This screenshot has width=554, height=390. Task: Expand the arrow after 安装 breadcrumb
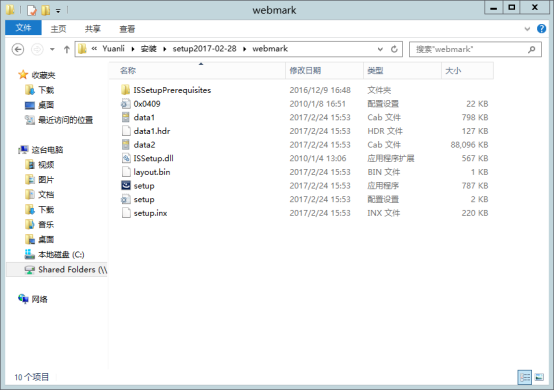click(x=165, y=49)
